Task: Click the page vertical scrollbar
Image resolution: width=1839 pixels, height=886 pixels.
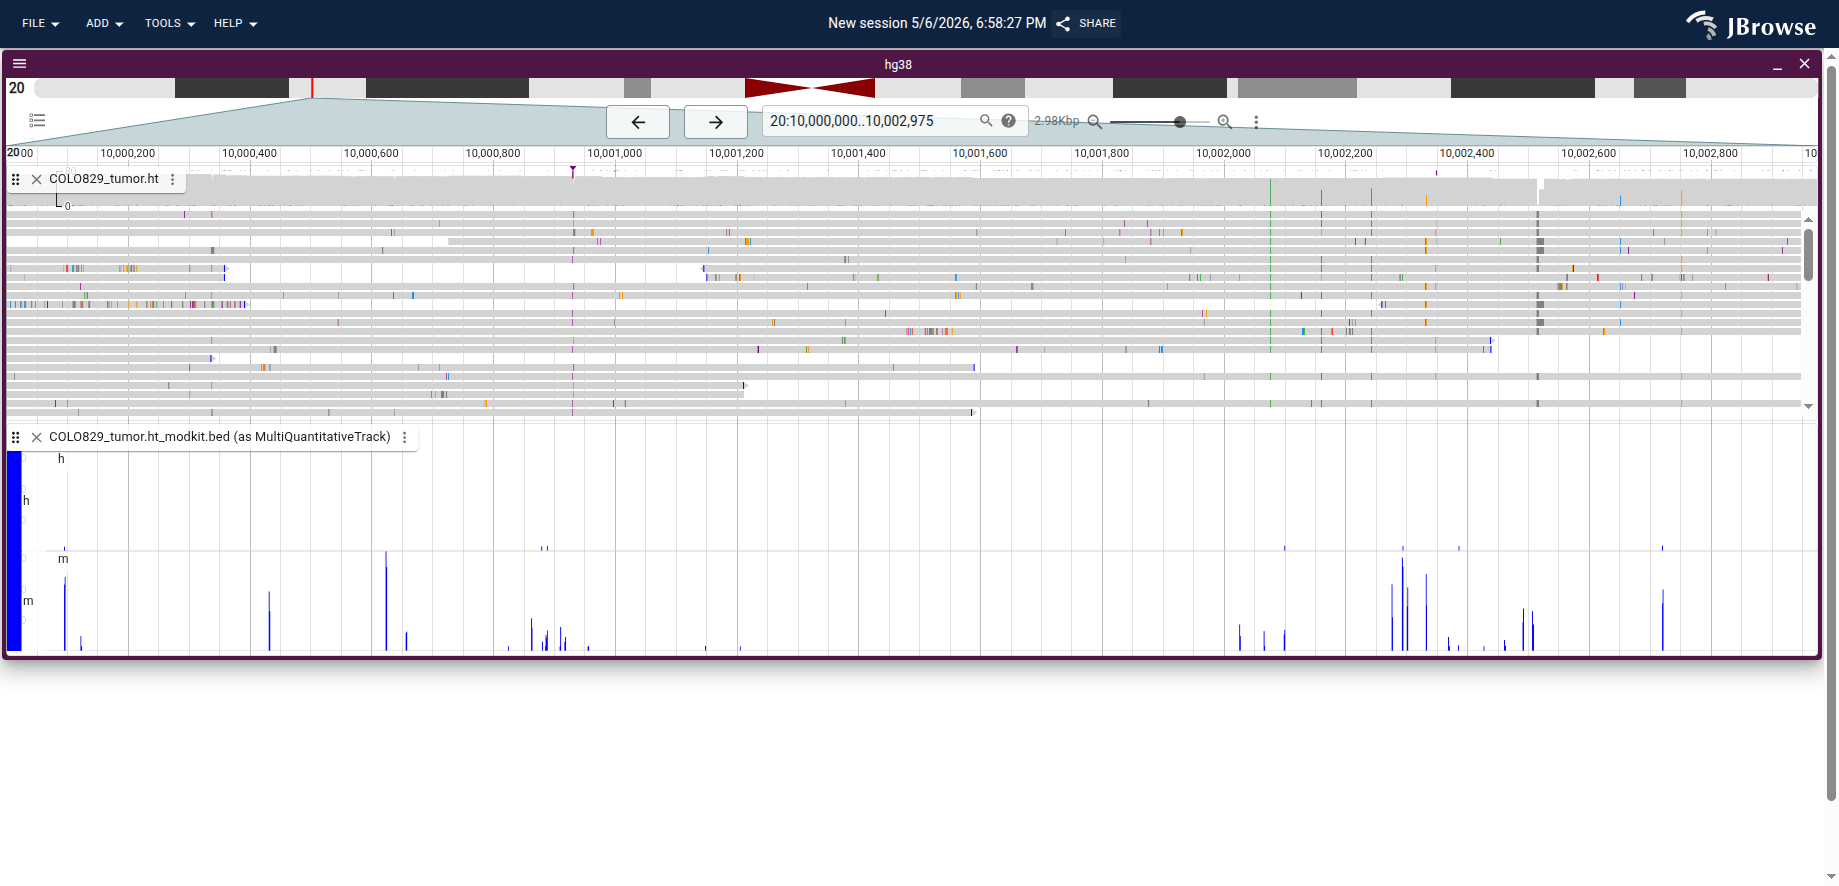Action: (x=1831, y=433)
